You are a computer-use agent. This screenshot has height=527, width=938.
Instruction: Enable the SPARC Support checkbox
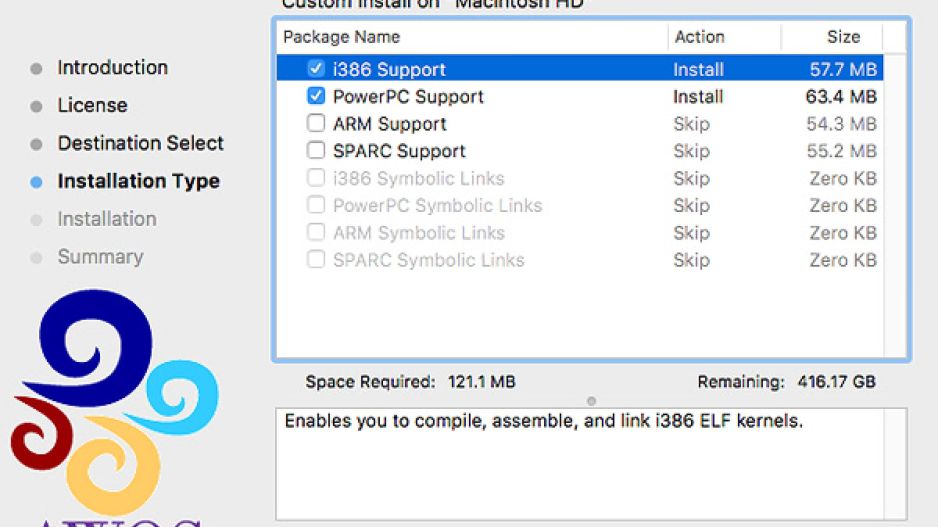click(x=316, y=150)
